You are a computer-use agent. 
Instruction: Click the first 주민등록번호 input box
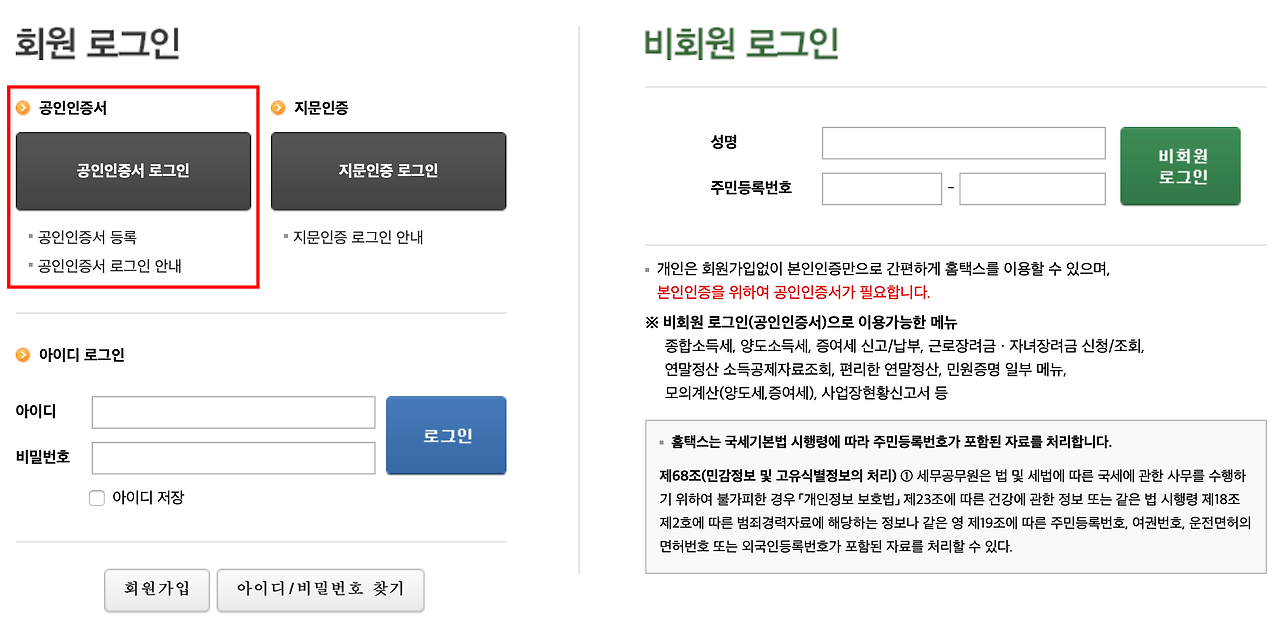[x=882, y=189]
